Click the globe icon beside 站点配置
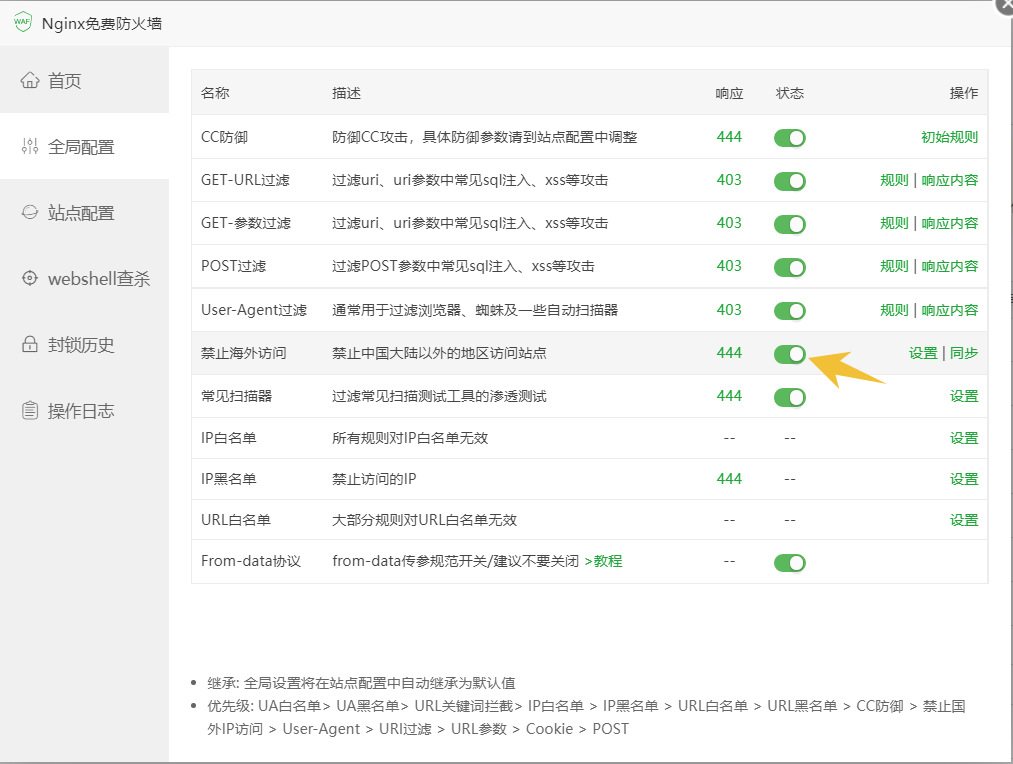 [x=30, y=212]
